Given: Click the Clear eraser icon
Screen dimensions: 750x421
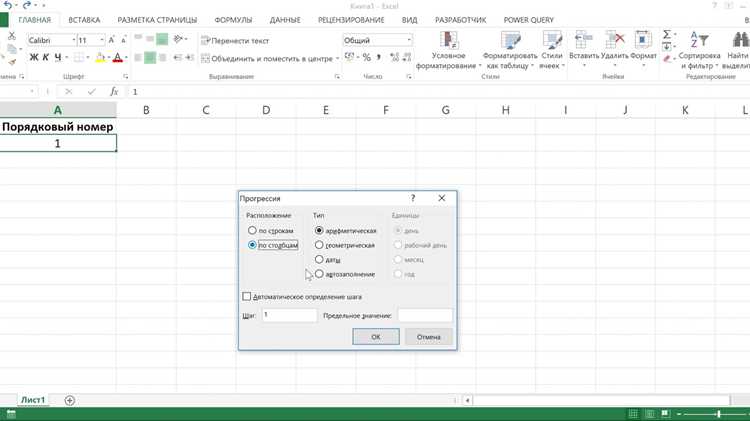Looking at the screenshot, I should point(667,58).
